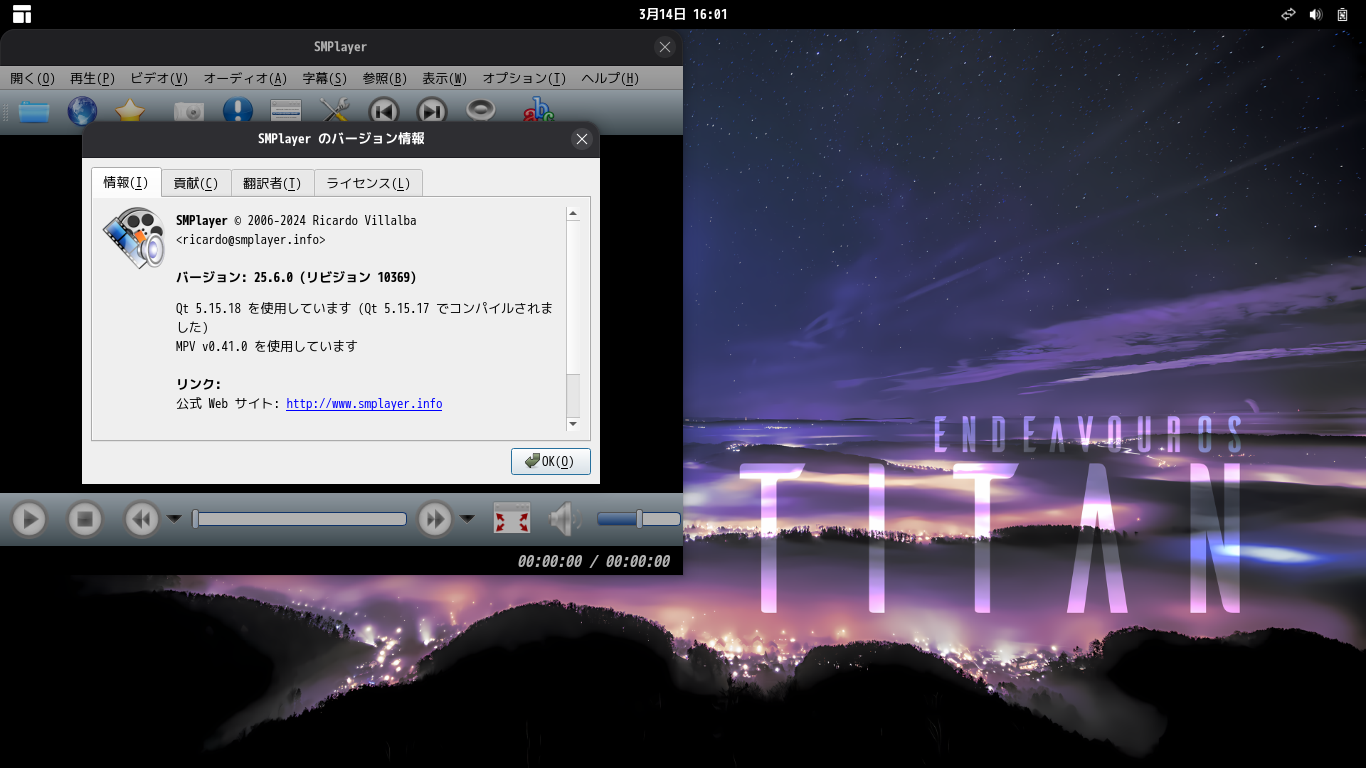Click the ricardo@smplayer.info email text
Viewport: 1366px width, 768px height.
pyautogui.click(x=250, y=240)
